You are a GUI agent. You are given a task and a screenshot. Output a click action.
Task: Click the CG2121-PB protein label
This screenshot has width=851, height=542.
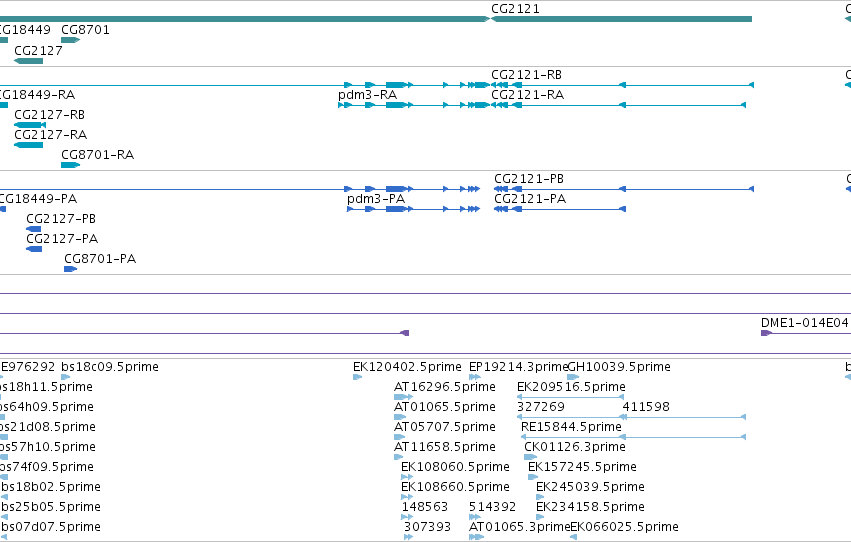click(529, 179)
